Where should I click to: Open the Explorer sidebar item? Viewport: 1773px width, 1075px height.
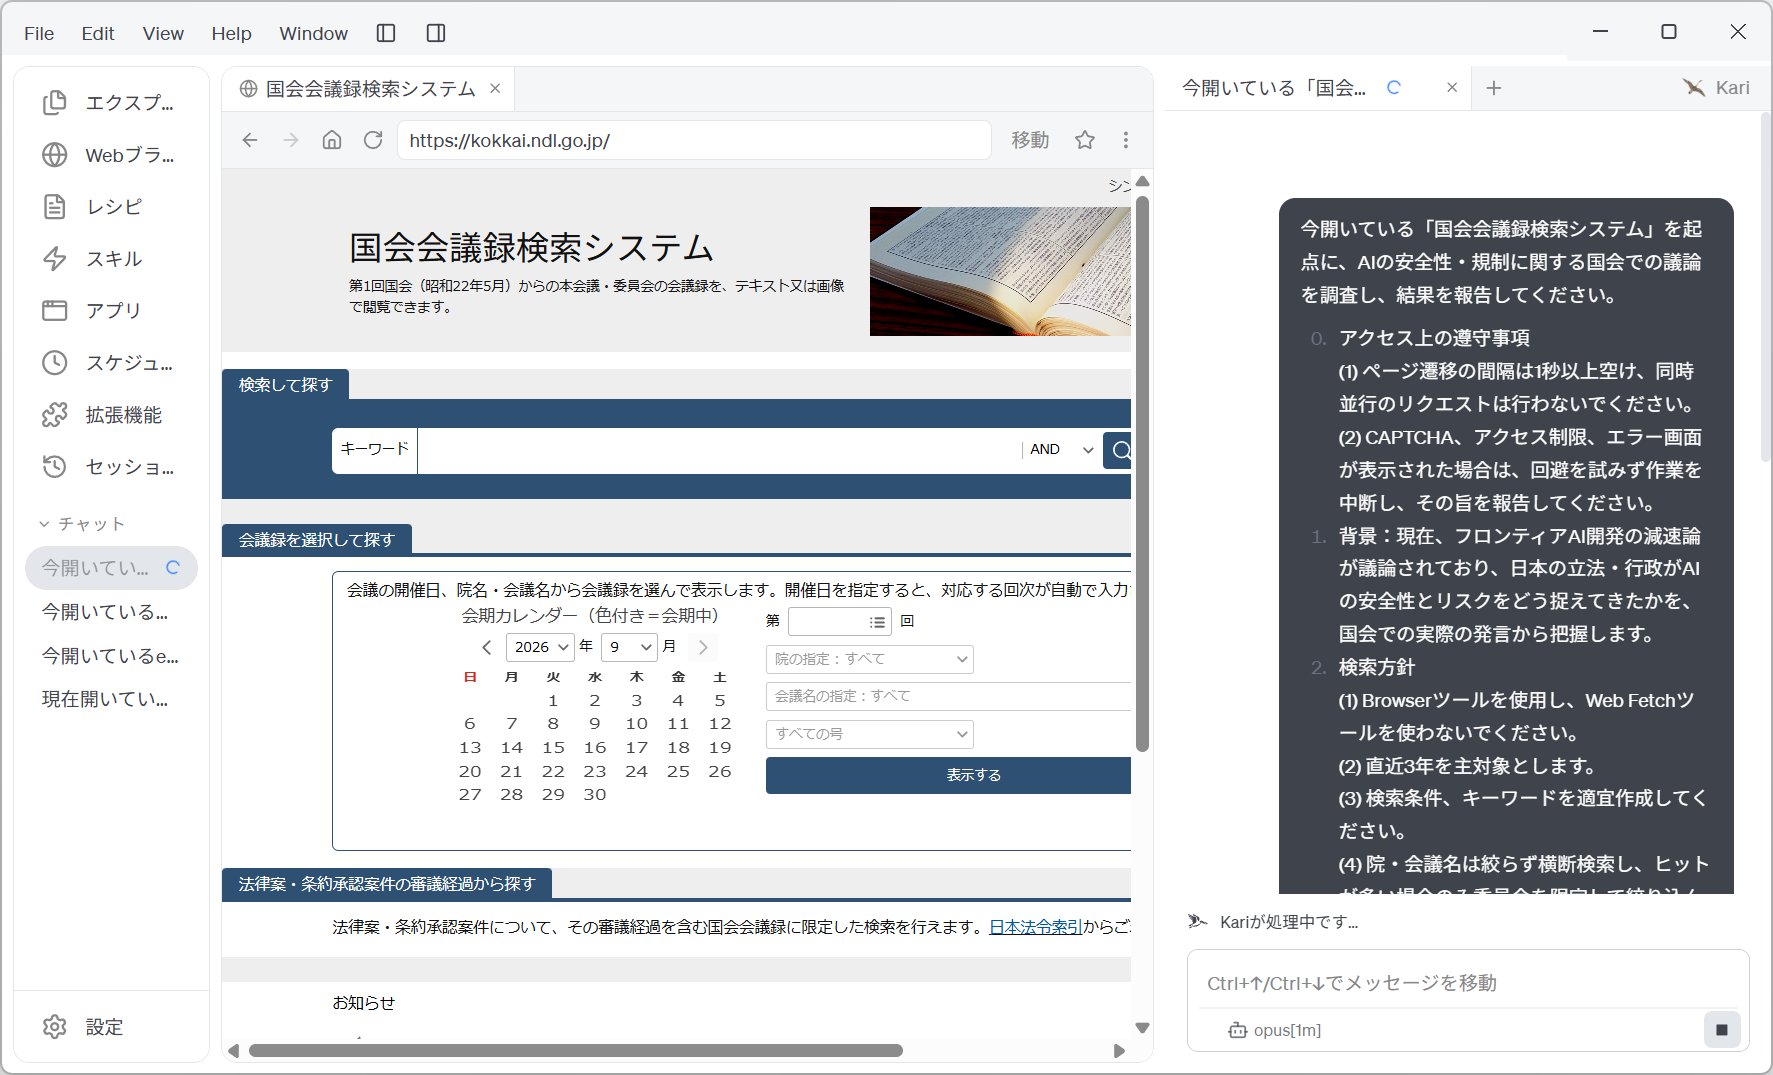click(110, 103)
